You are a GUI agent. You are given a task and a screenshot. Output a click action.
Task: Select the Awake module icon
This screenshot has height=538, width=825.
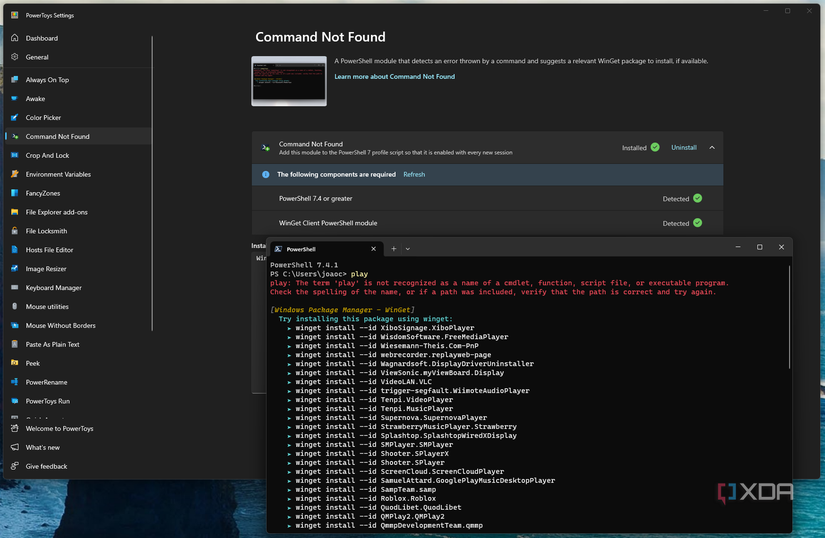click(15, 98)
